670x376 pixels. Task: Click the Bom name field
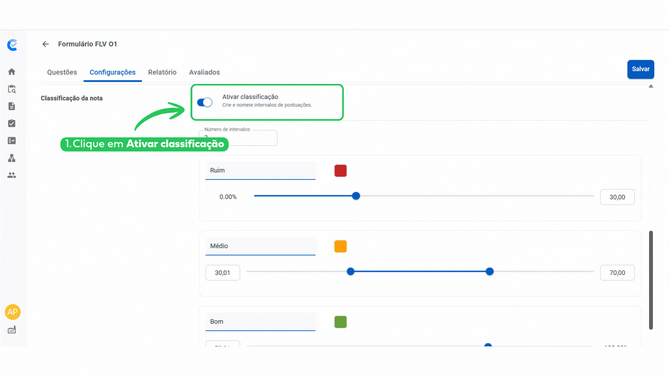[x=261, y=322]
